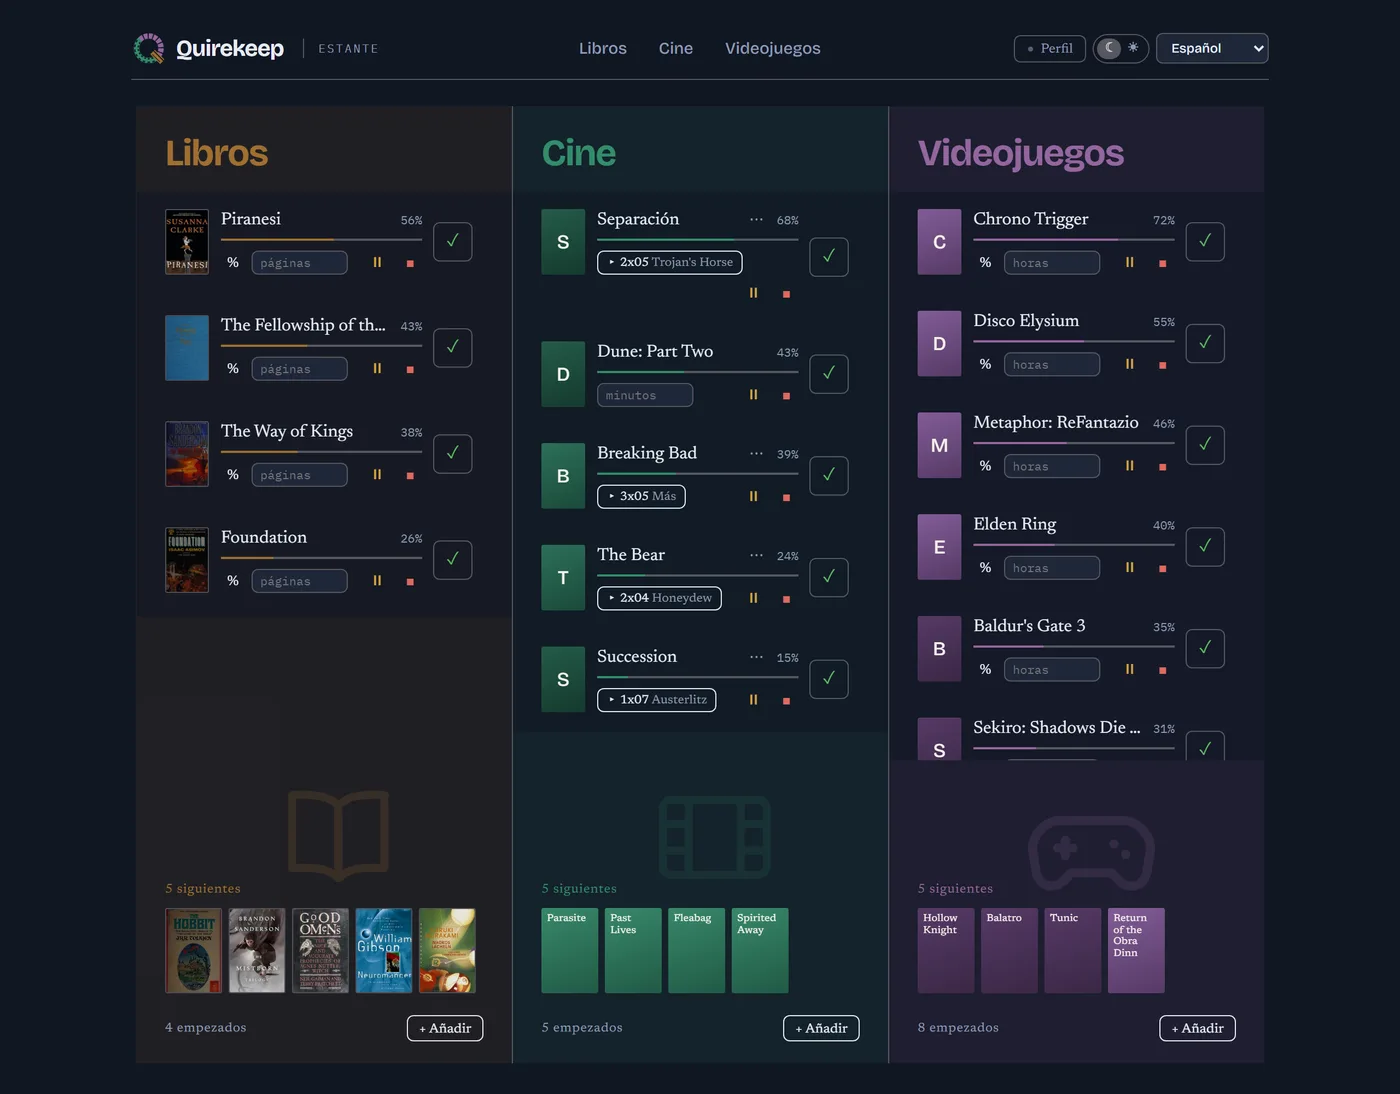This screenshot has height=1094, width=1400.
Task: Mark Succession as completed
Action: pyautogui.click(x=829, y=679)
